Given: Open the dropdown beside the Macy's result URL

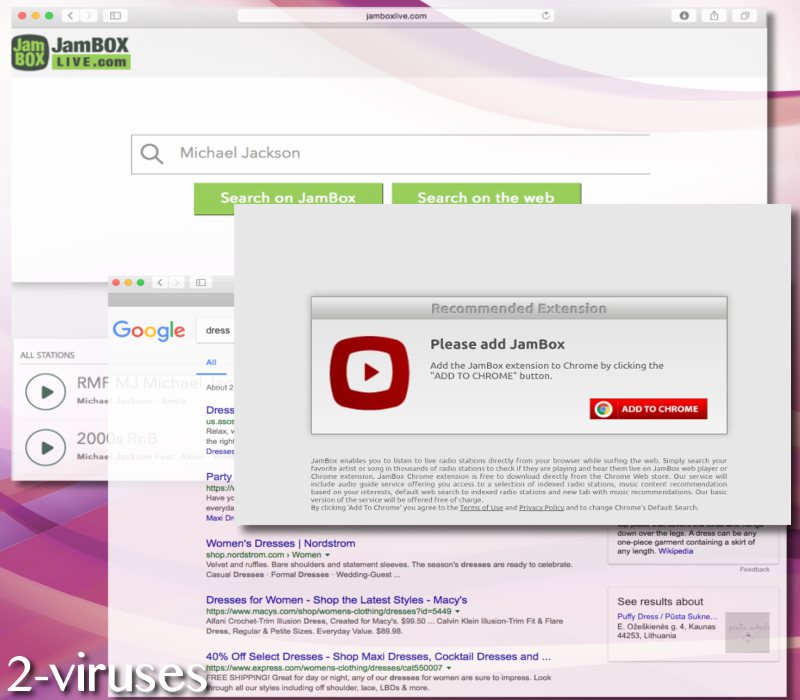Looking at the screenshot, I should click(x=458, y=612).
